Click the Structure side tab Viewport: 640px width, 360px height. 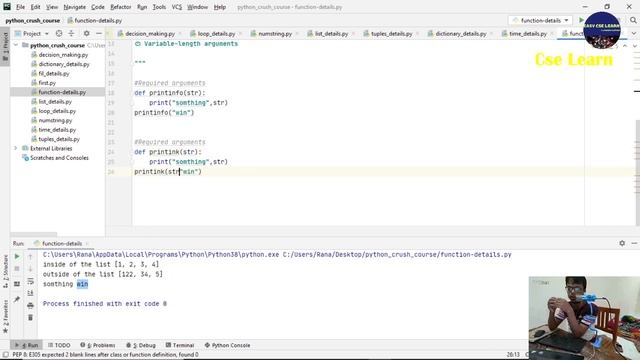click(x=5, y=271)
